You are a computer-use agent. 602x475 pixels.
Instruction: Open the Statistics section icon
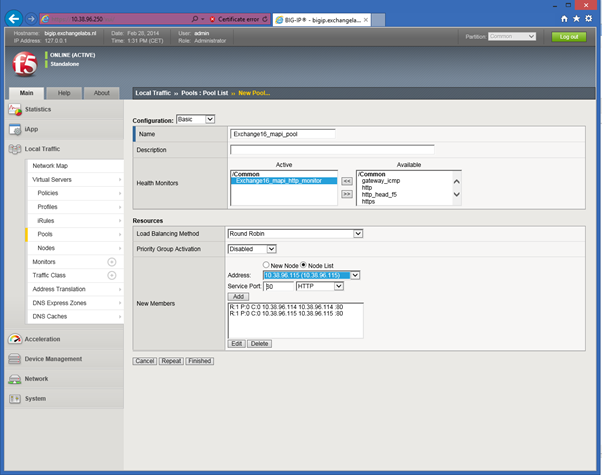[15, 109]
